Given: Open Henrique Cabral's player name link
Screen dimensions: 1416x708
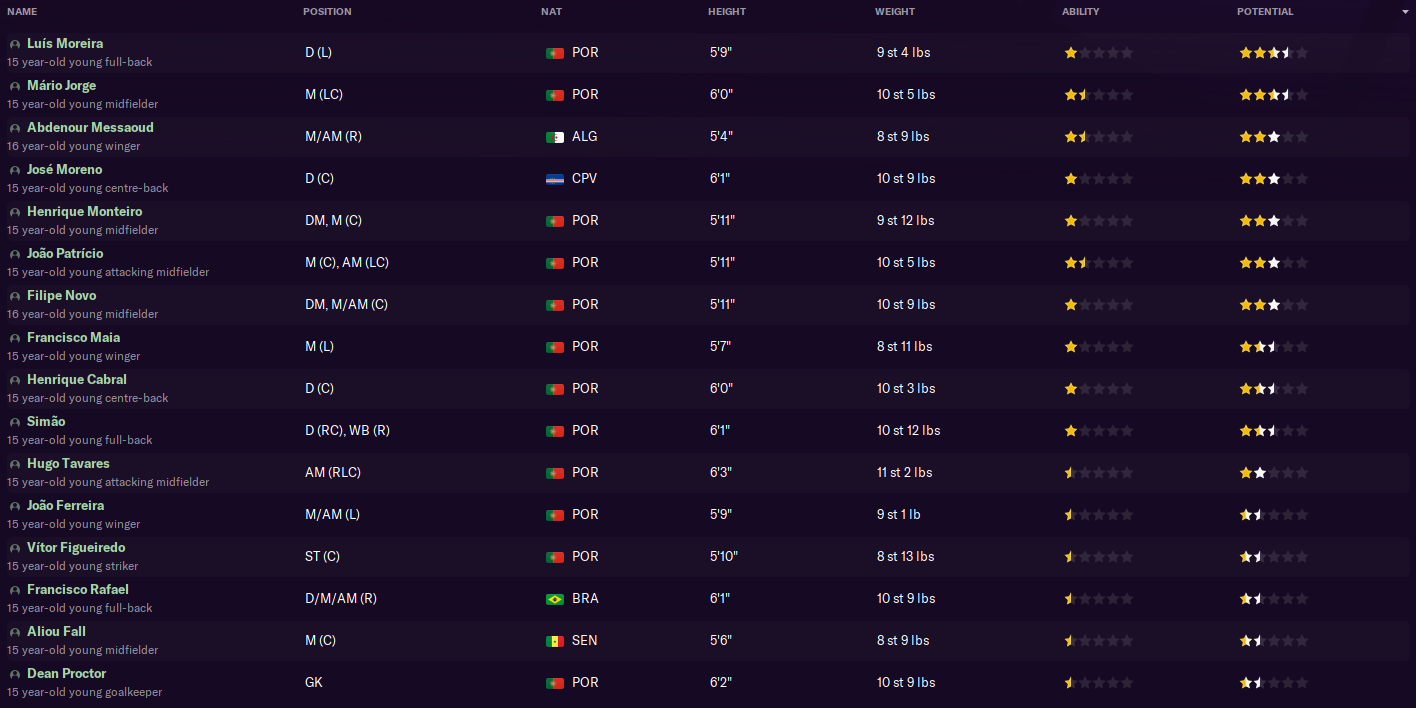Looking at the screenshot, I should 77,380.
